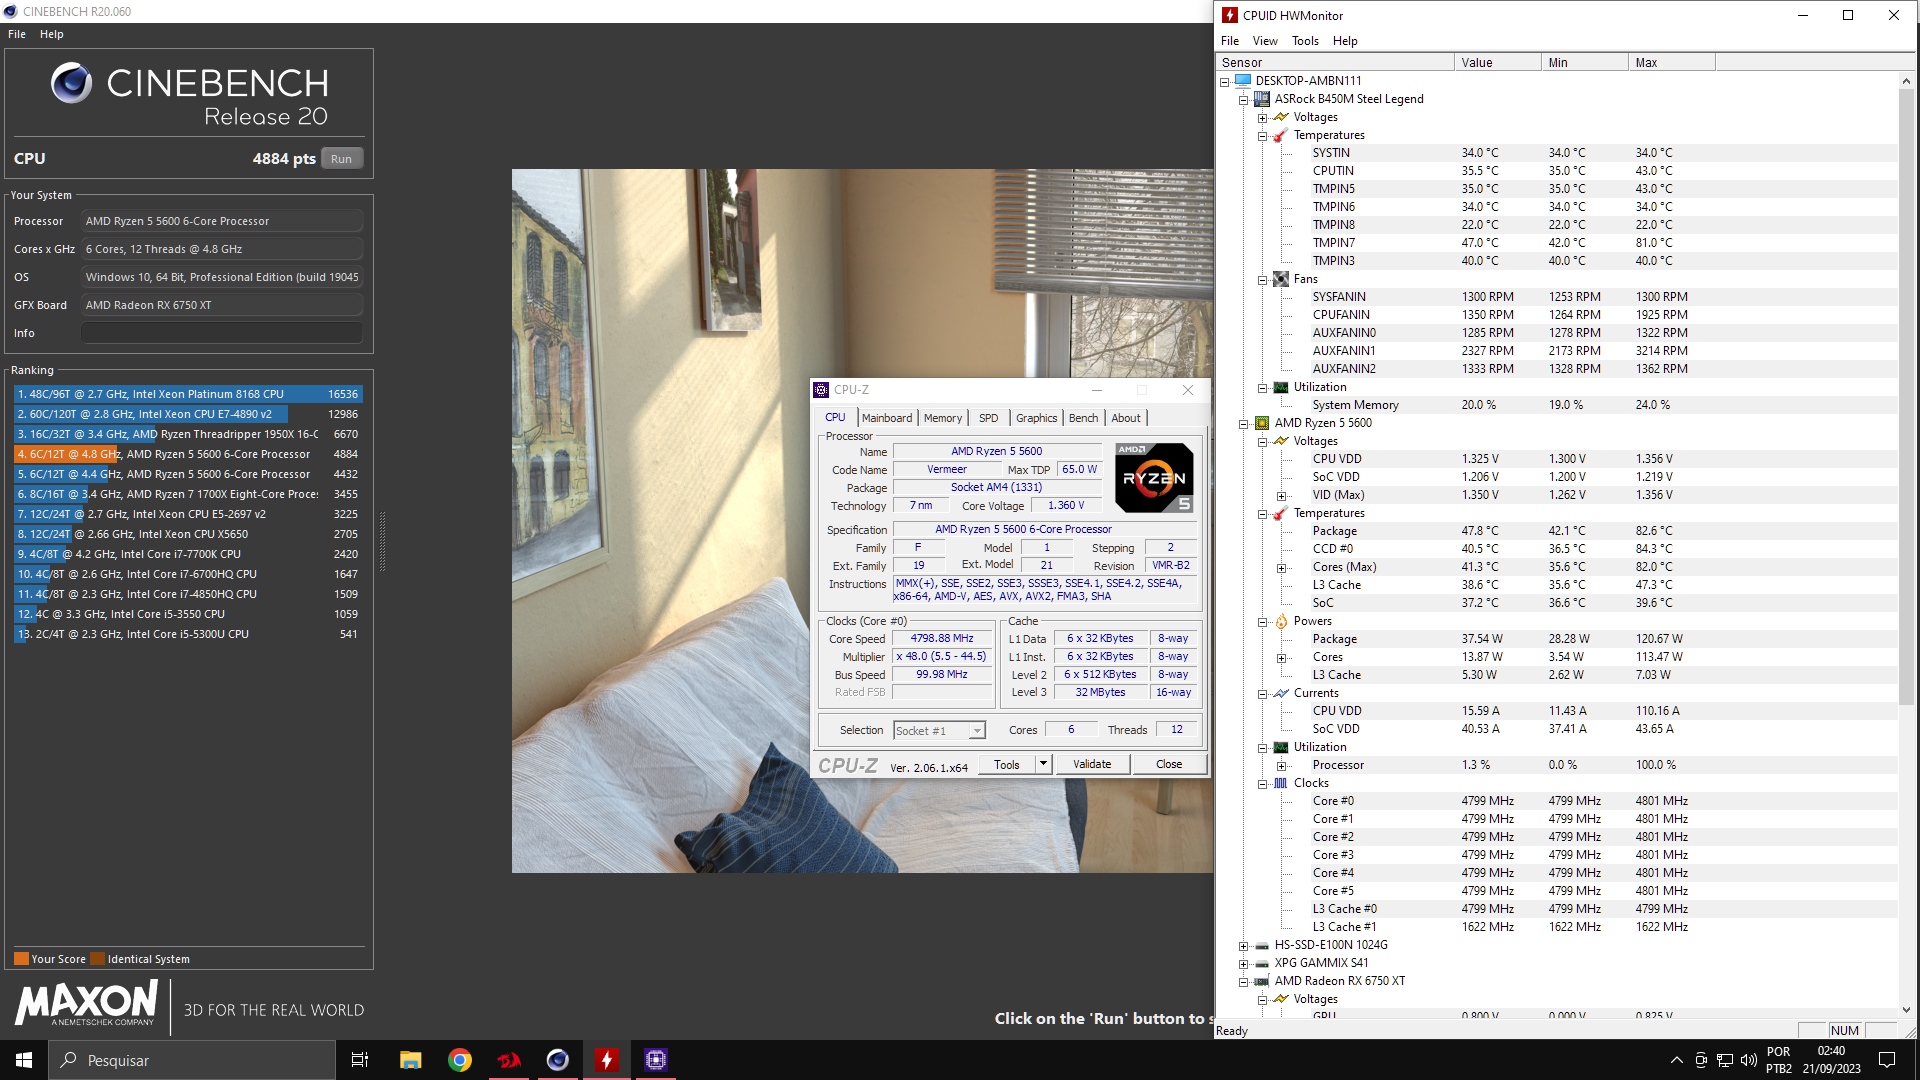
Task: Click the Run button in Cinebench
Action: click(x=342, y=159)
